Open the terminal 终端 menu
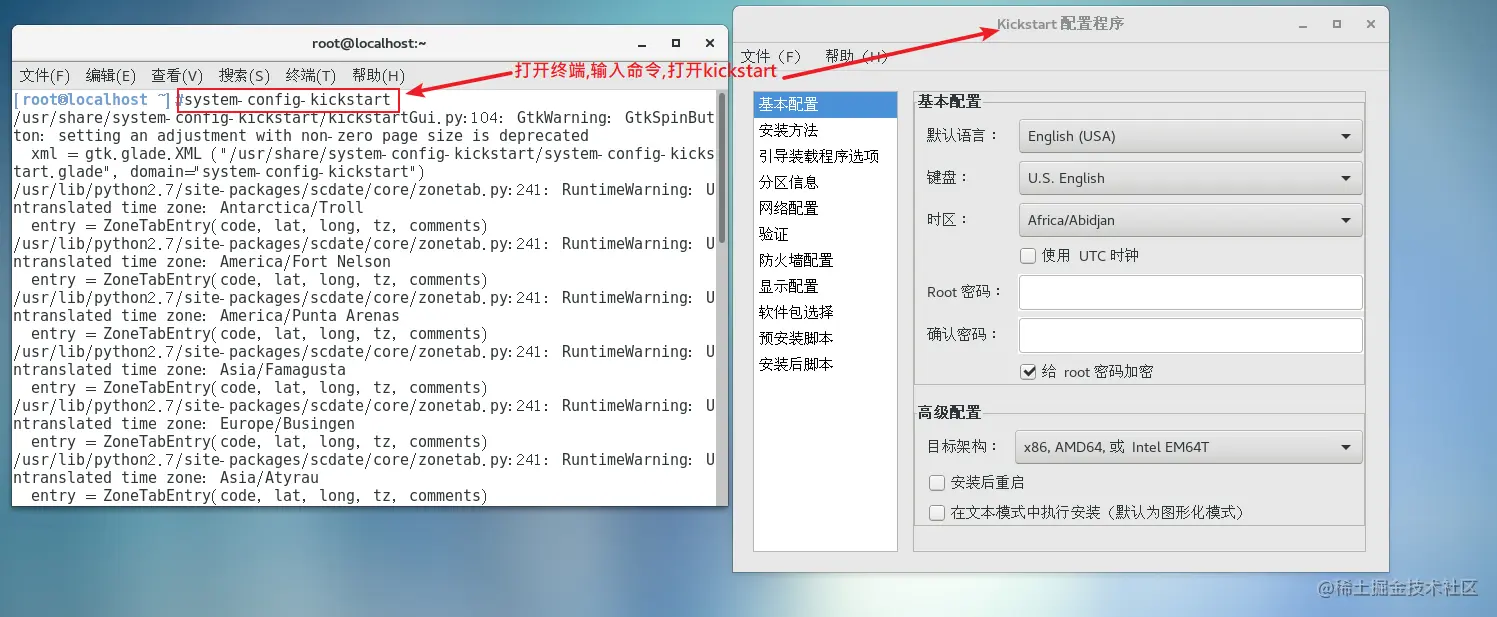The image size is (1497, 617). pos(310,75)
